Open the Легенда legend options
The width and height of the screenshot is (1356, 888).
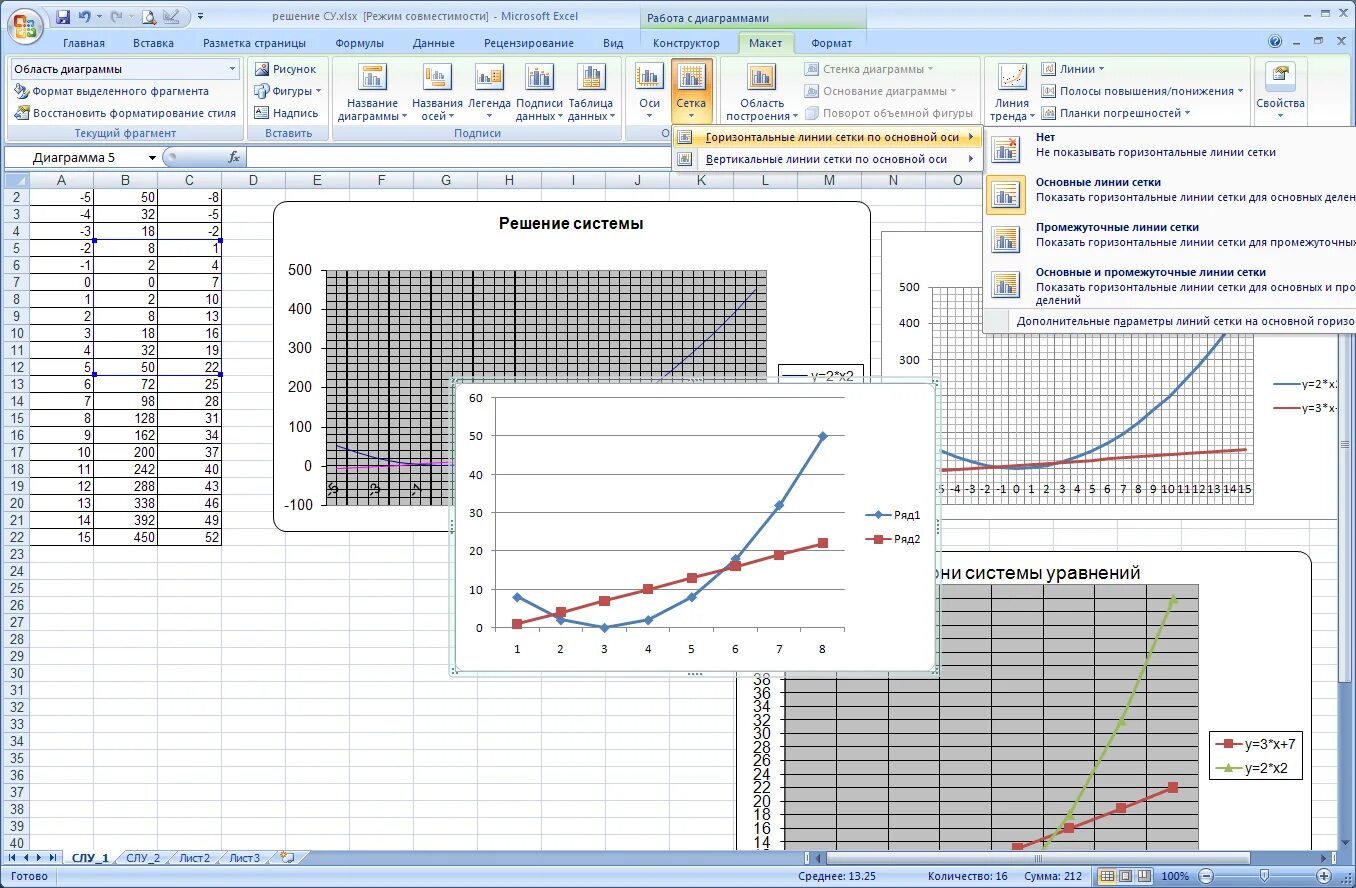(489, 93)
